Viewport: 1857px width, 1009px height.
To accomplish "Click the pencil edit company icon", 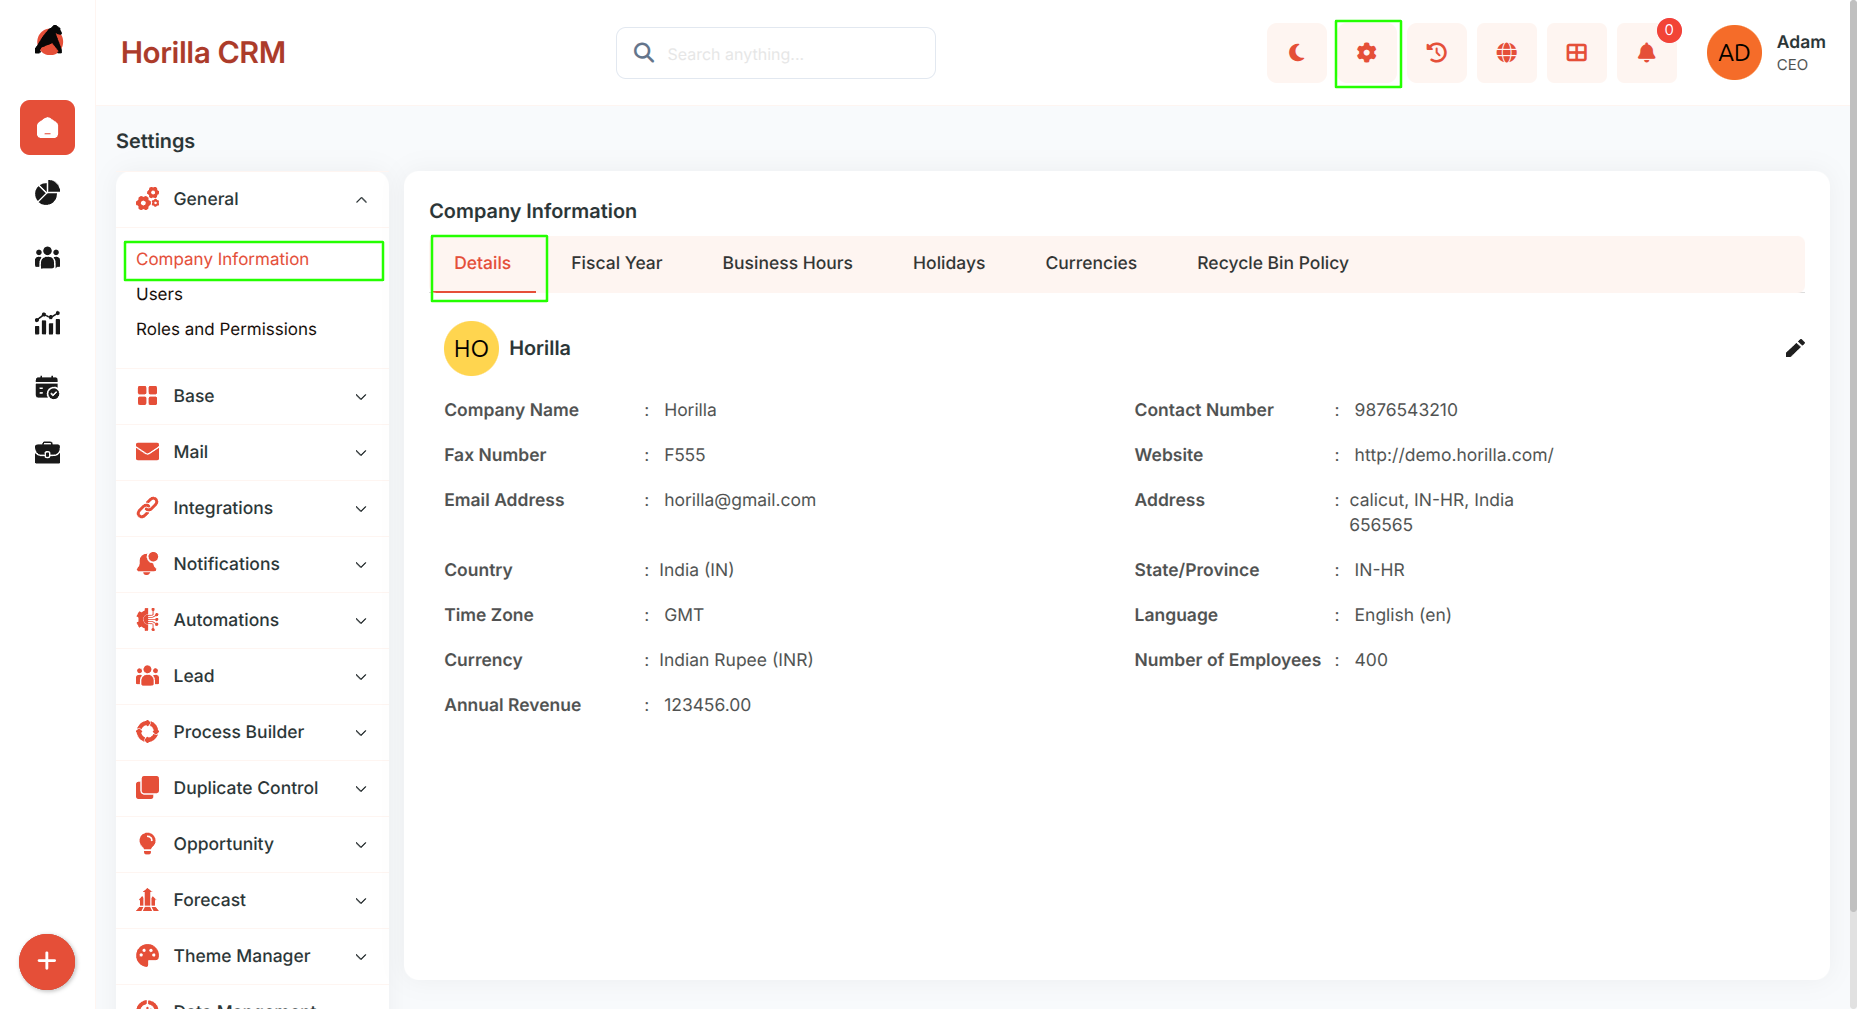I will point(1795,348).
